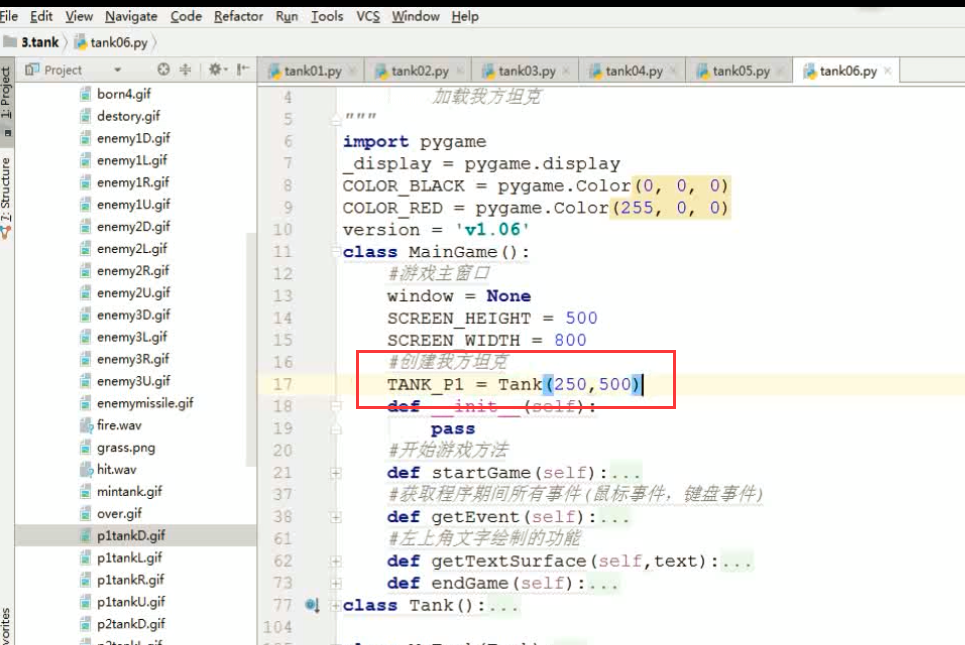
Task: Toggle the Structure side tool window
Action: tap(6, 197)
